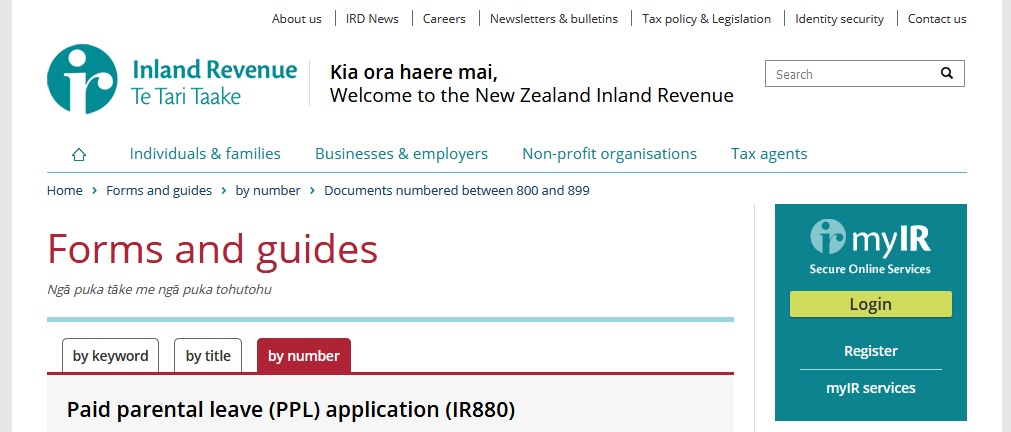This screenshot has width=1011, height=432.
Task: Click the search magnifying glass icon
Action: pyautogui.click(x=946, y=74)
